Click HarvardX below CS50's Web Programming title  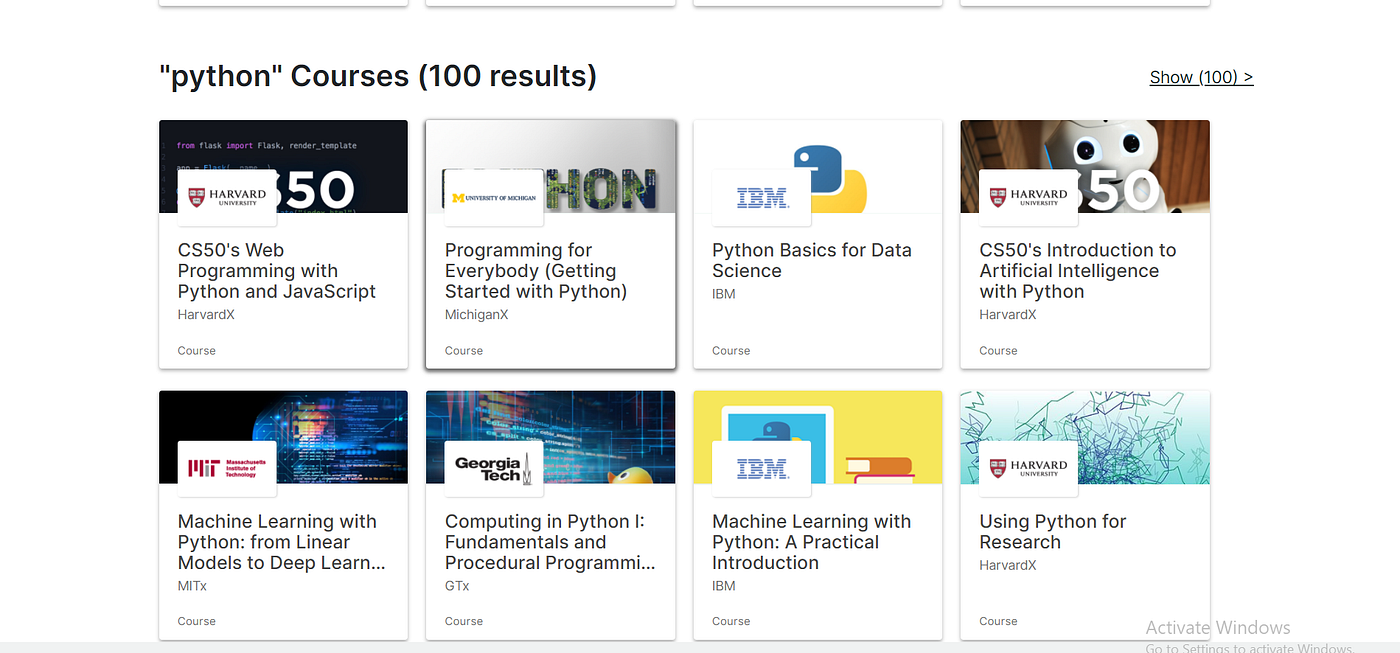pyautogui.click(x=206, y=314)
